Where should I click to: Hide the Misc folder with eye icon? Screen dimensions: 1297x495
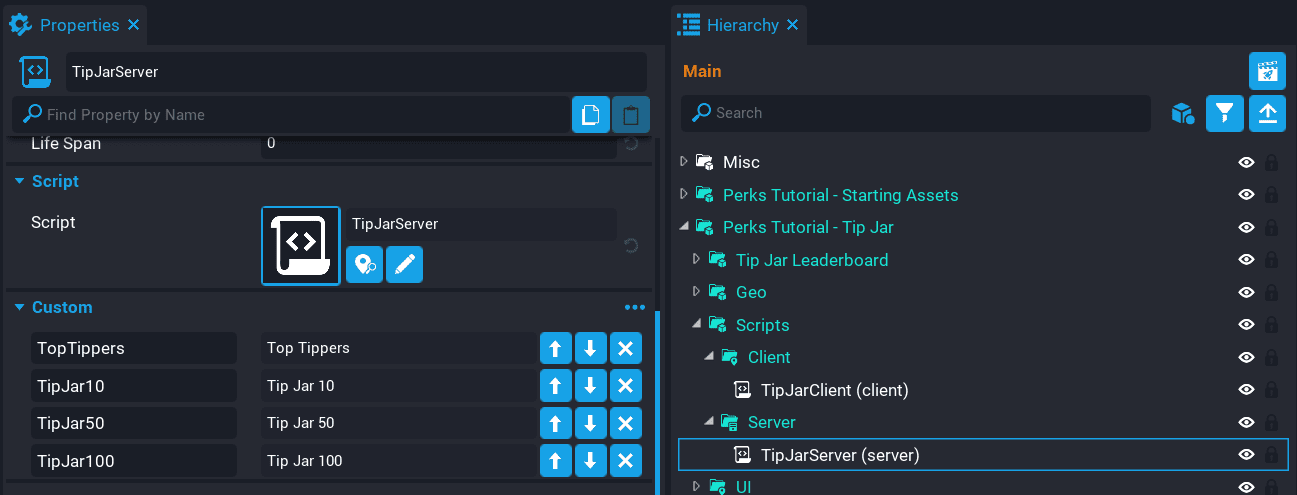[x=1246, y=162]
